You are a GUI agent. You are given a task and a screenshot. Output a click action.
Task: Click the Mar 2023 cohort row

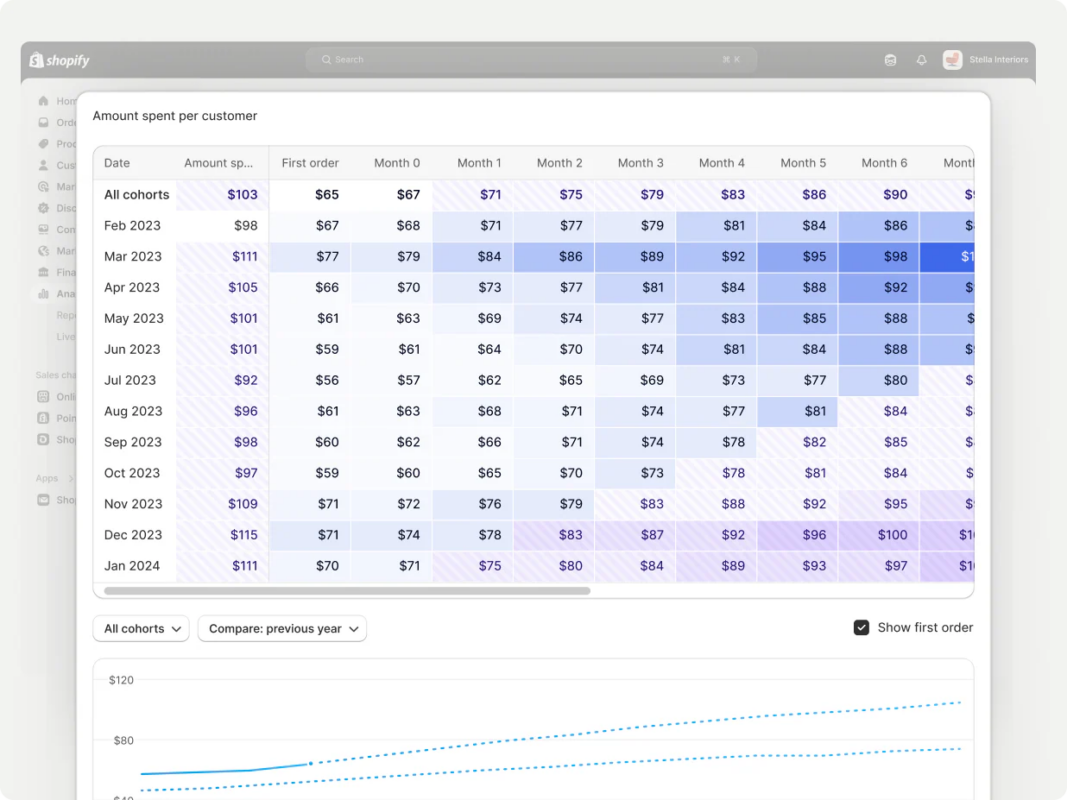(133, 256)
